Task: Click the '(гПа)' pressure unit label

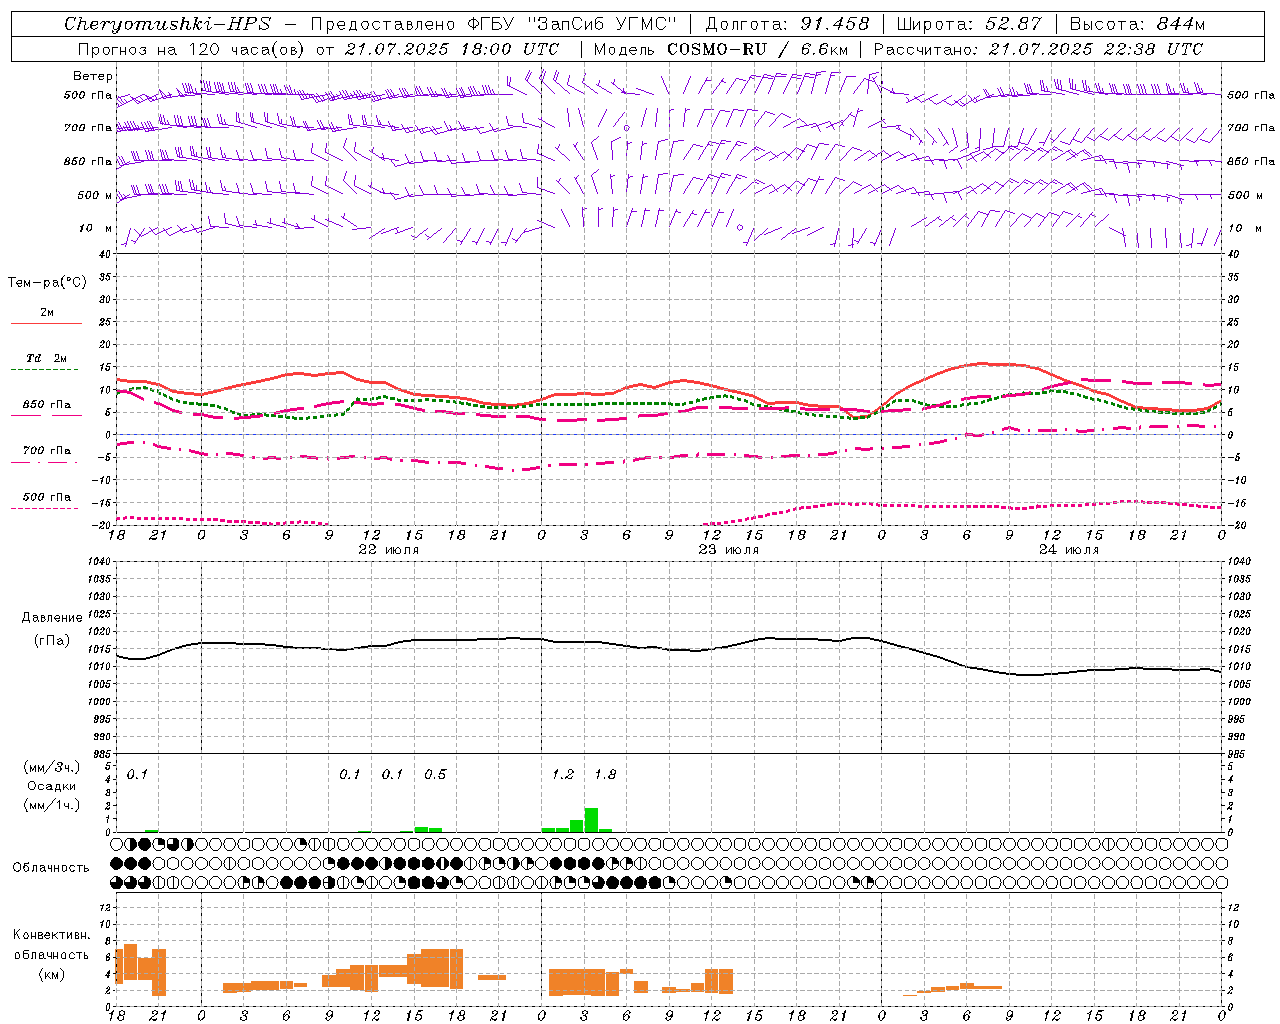Action: (52, 640)
